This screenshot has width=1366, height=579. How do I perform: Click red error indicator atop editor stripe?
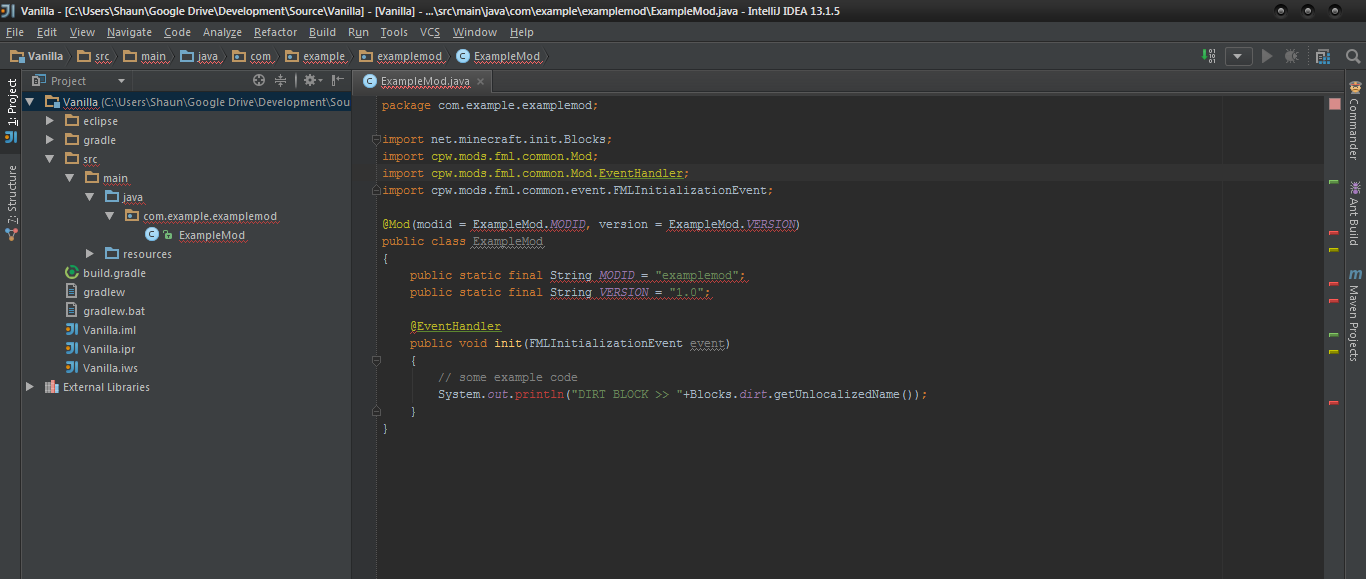tap(1334, 103)
